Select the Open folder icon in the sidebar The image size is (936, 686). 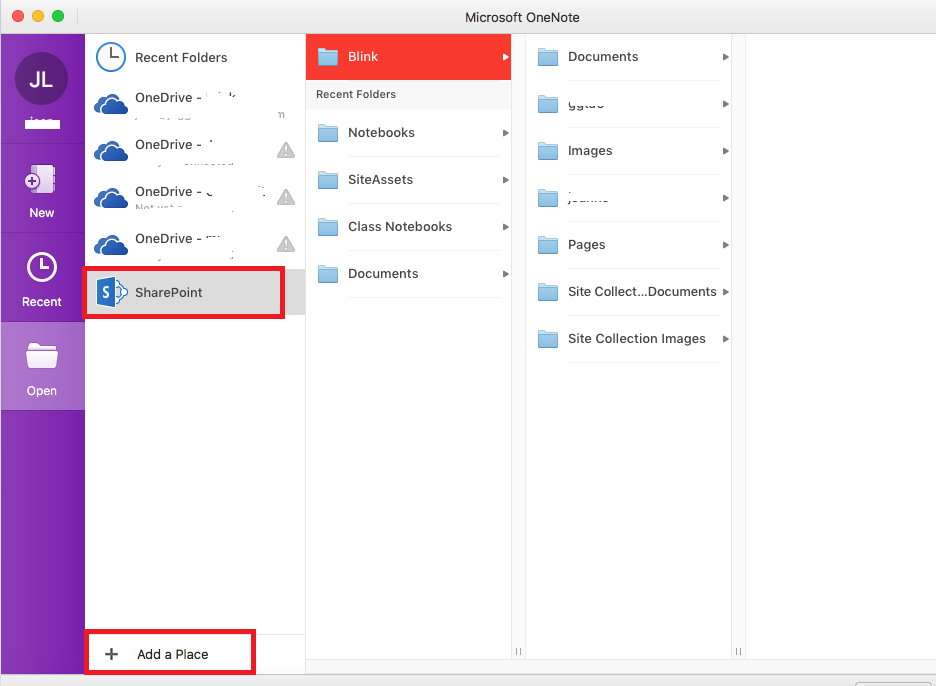[x=42, y=356]
